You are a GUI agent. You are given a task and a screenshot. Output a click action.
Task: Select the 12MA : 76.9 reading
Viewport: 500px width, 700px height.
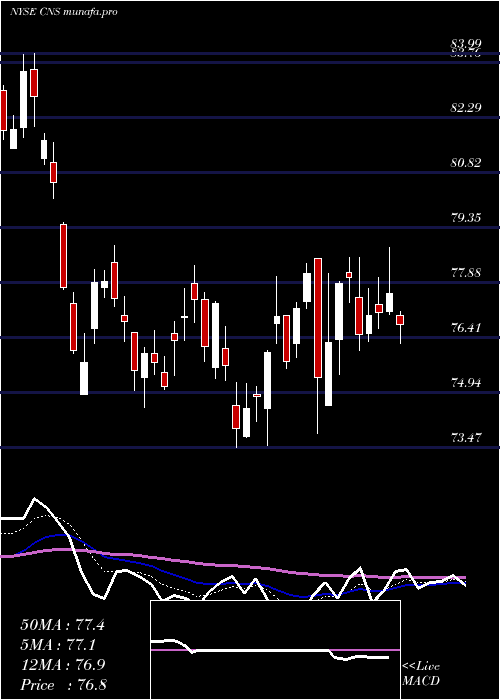click(x=62, y=664)
